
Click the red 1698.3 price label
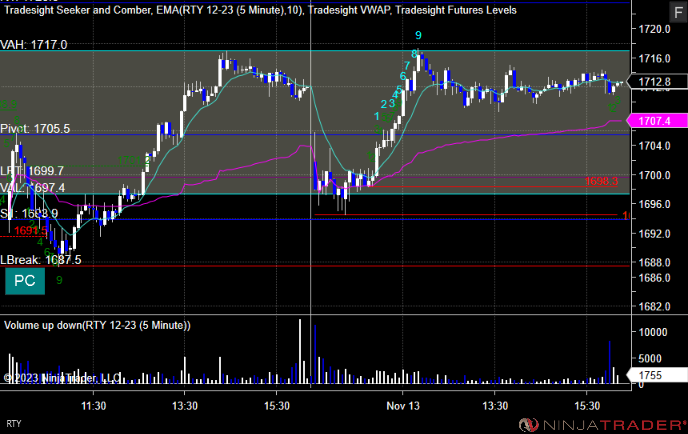click(x=601, y=181)
